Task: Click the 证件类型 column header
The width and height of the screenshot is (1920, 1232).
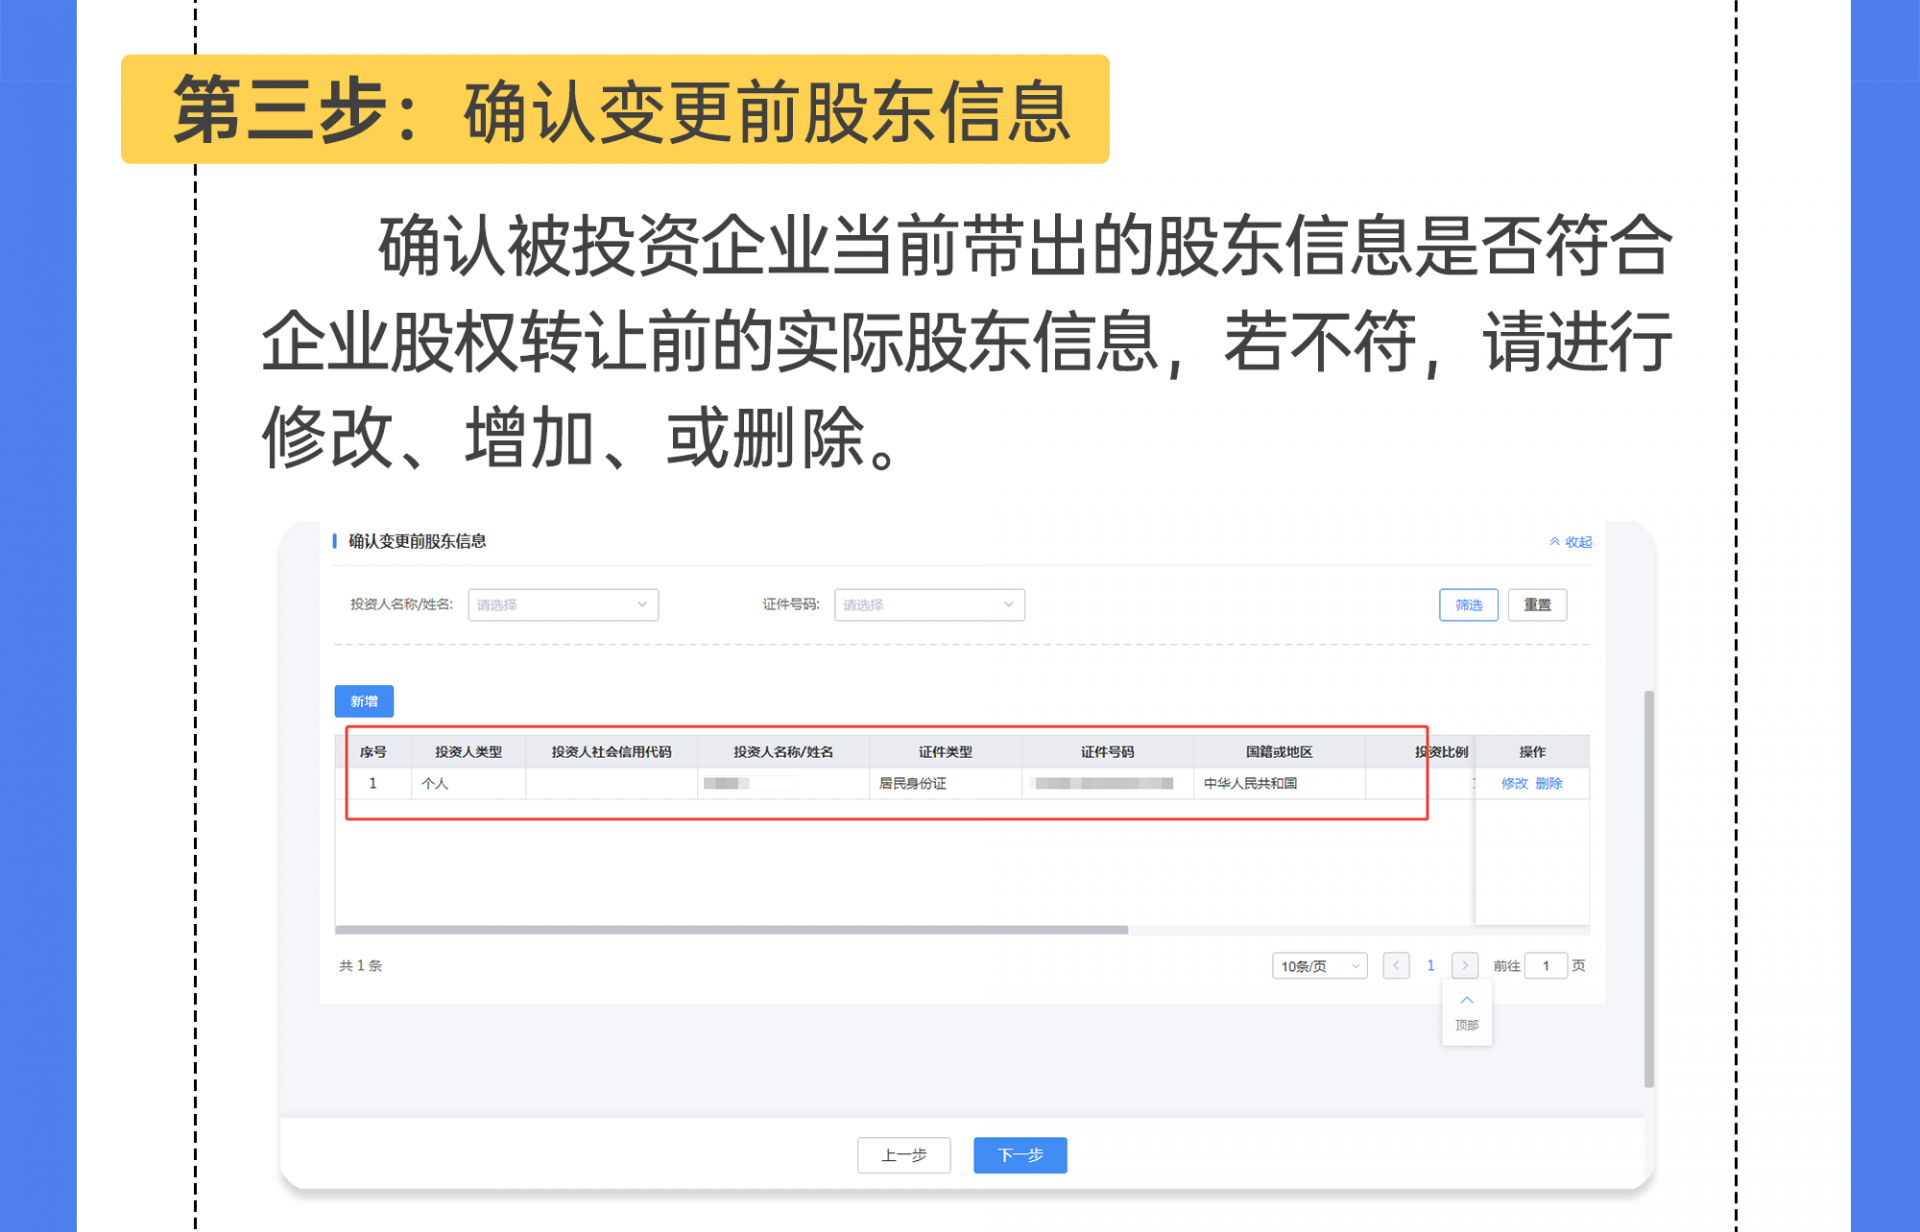Action: (945, 752)
